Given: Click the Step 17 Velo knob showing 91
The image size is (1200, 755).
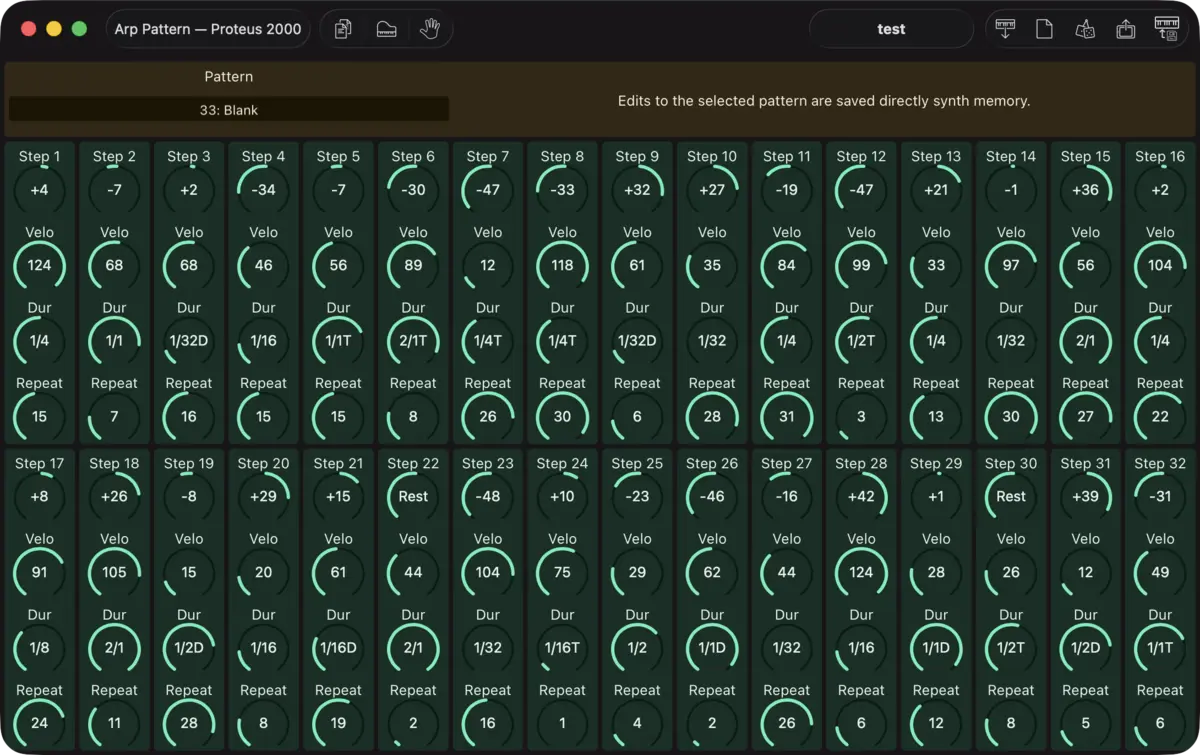Looking at the screenshot, I should point(39,573).
